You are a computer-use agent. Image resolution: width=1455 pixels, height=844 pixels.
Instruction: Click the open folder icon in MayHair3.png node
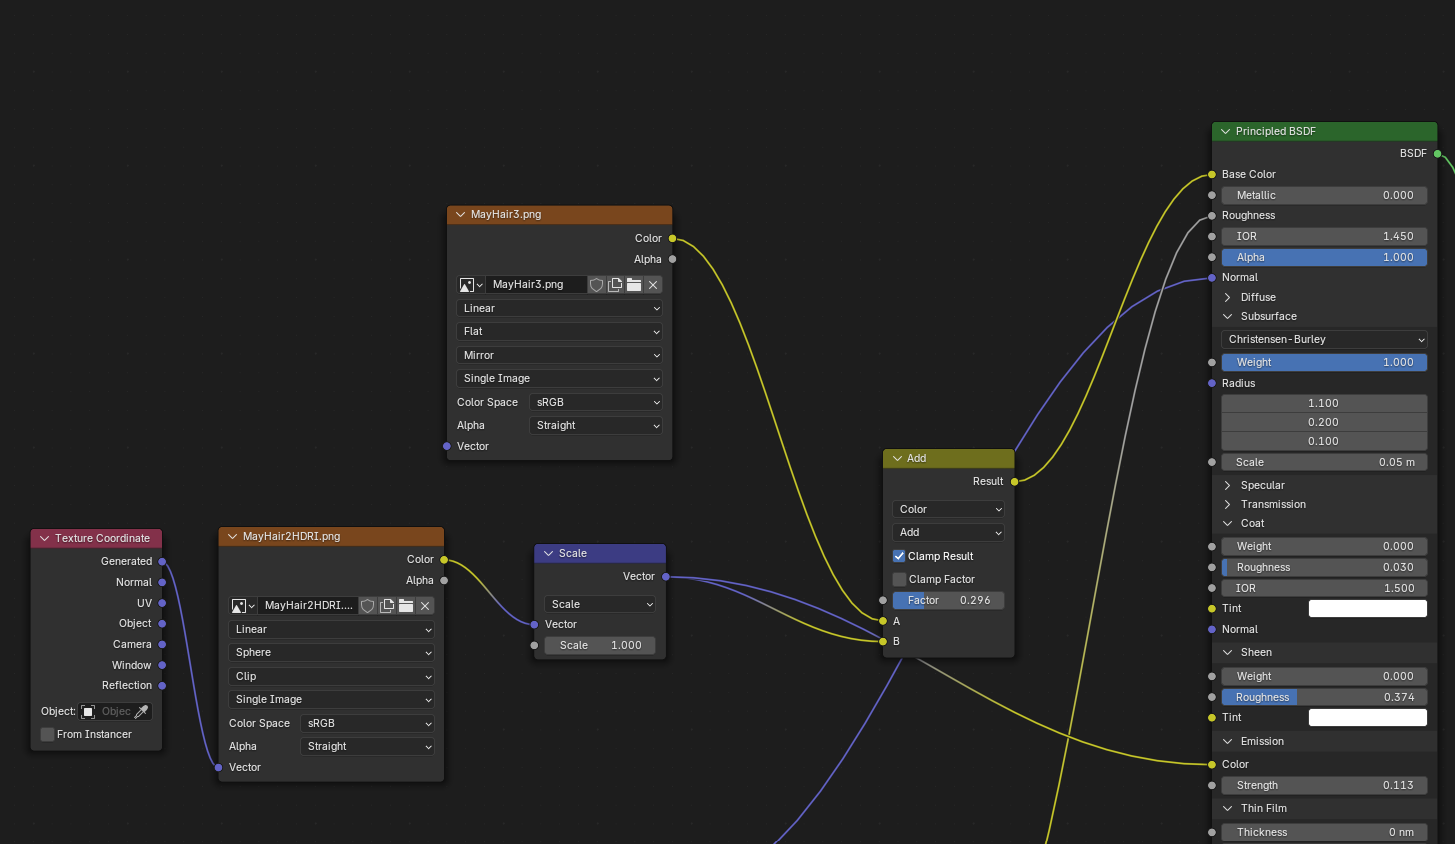[x=634, y=285]
